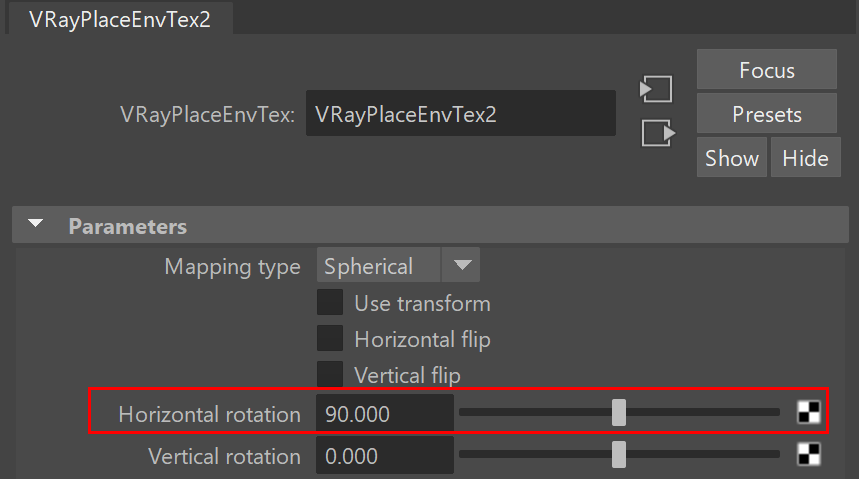
Task: Open Horizontal rotation texture map checker icon
Action: tap(809, 412)
